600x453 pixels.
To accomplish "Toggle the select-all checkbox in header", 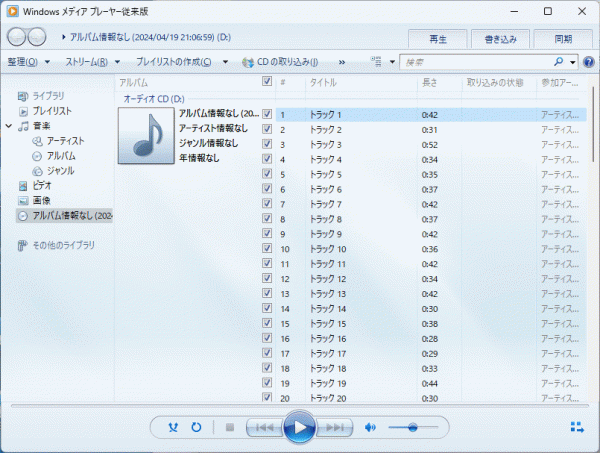I will (267, 81).
